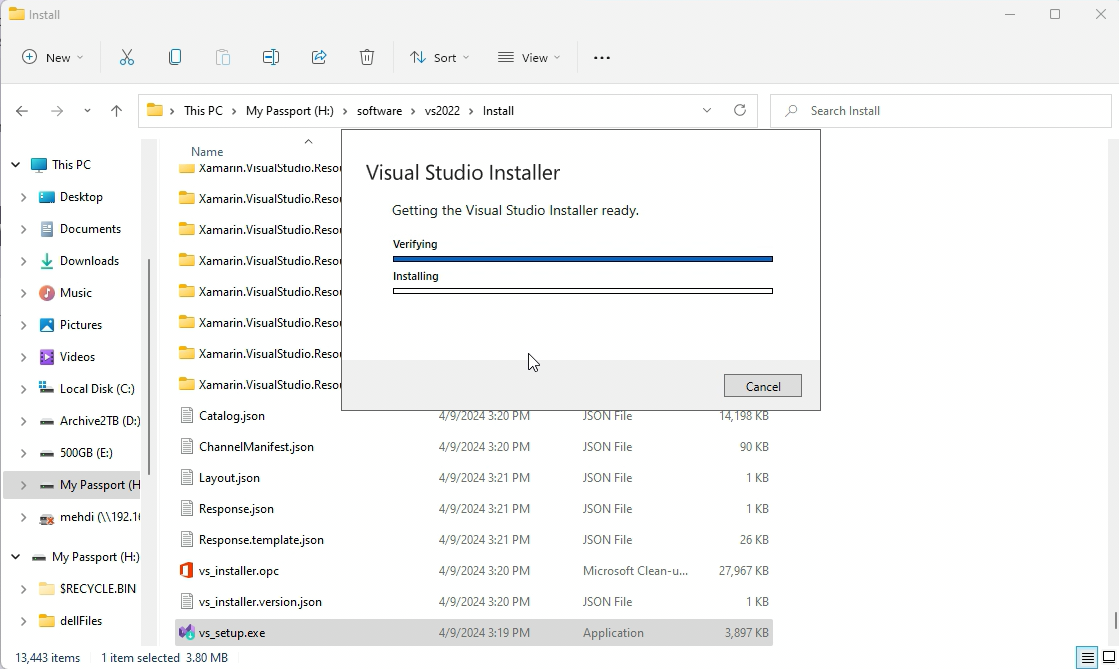Select Archive2TB (D:) drive
The height and width of the screenshot is (669, 1119).
pos(100,421)
